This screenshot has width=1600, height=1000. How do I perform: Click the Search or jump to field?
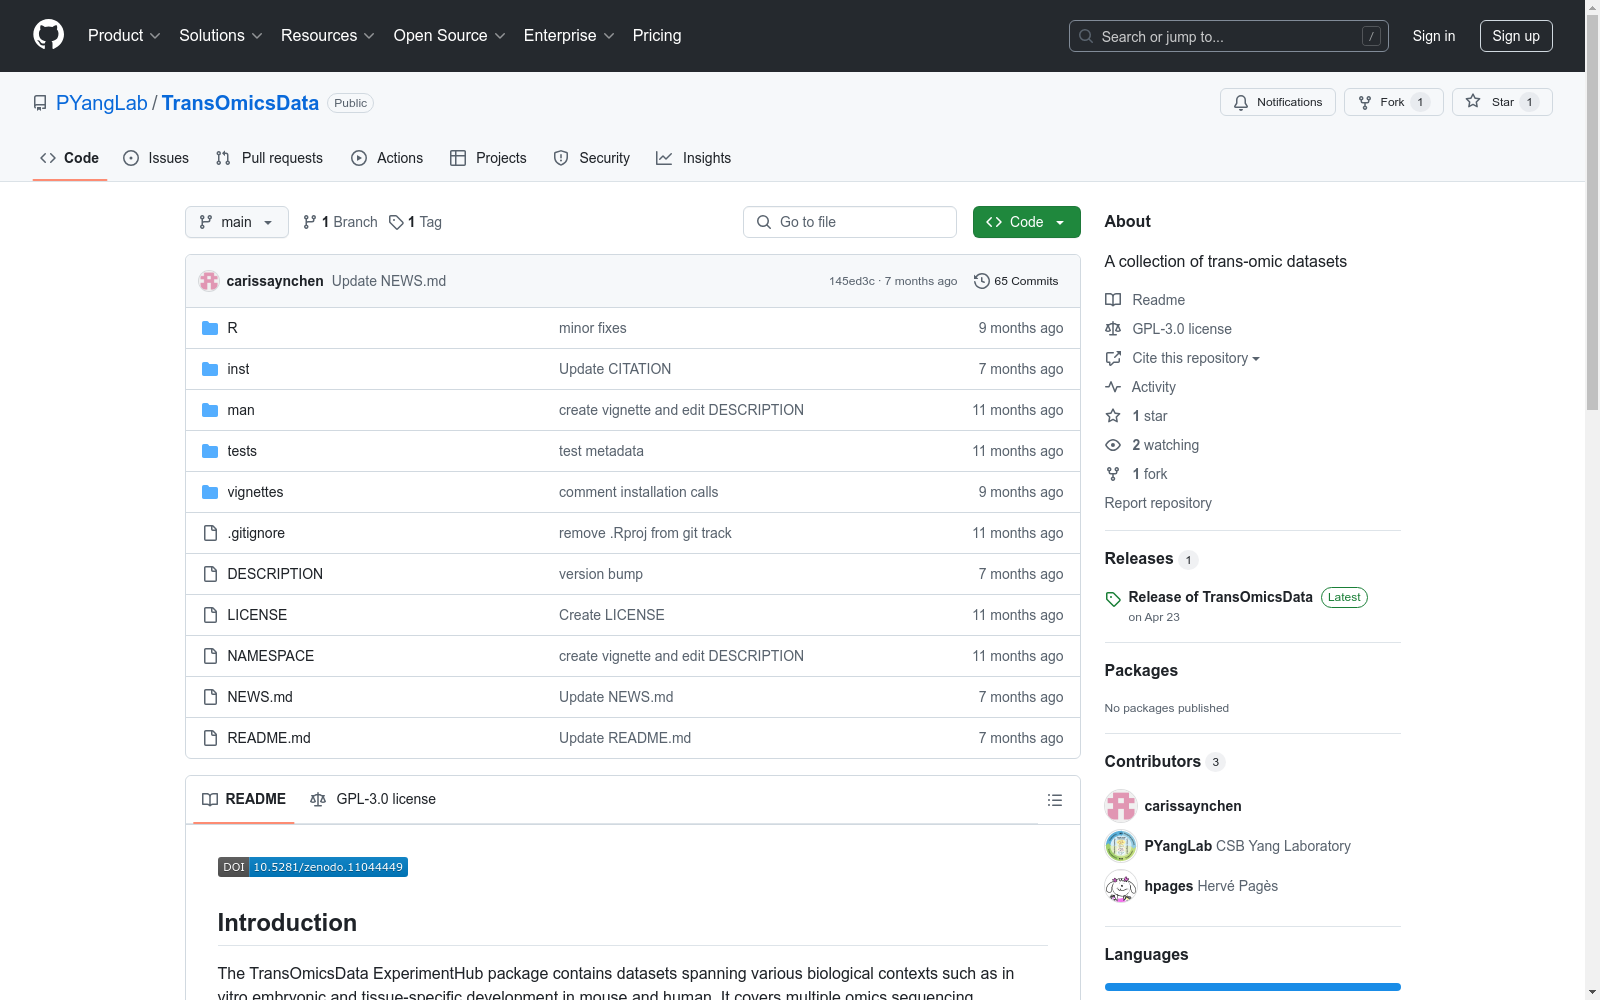(1229, 36)
